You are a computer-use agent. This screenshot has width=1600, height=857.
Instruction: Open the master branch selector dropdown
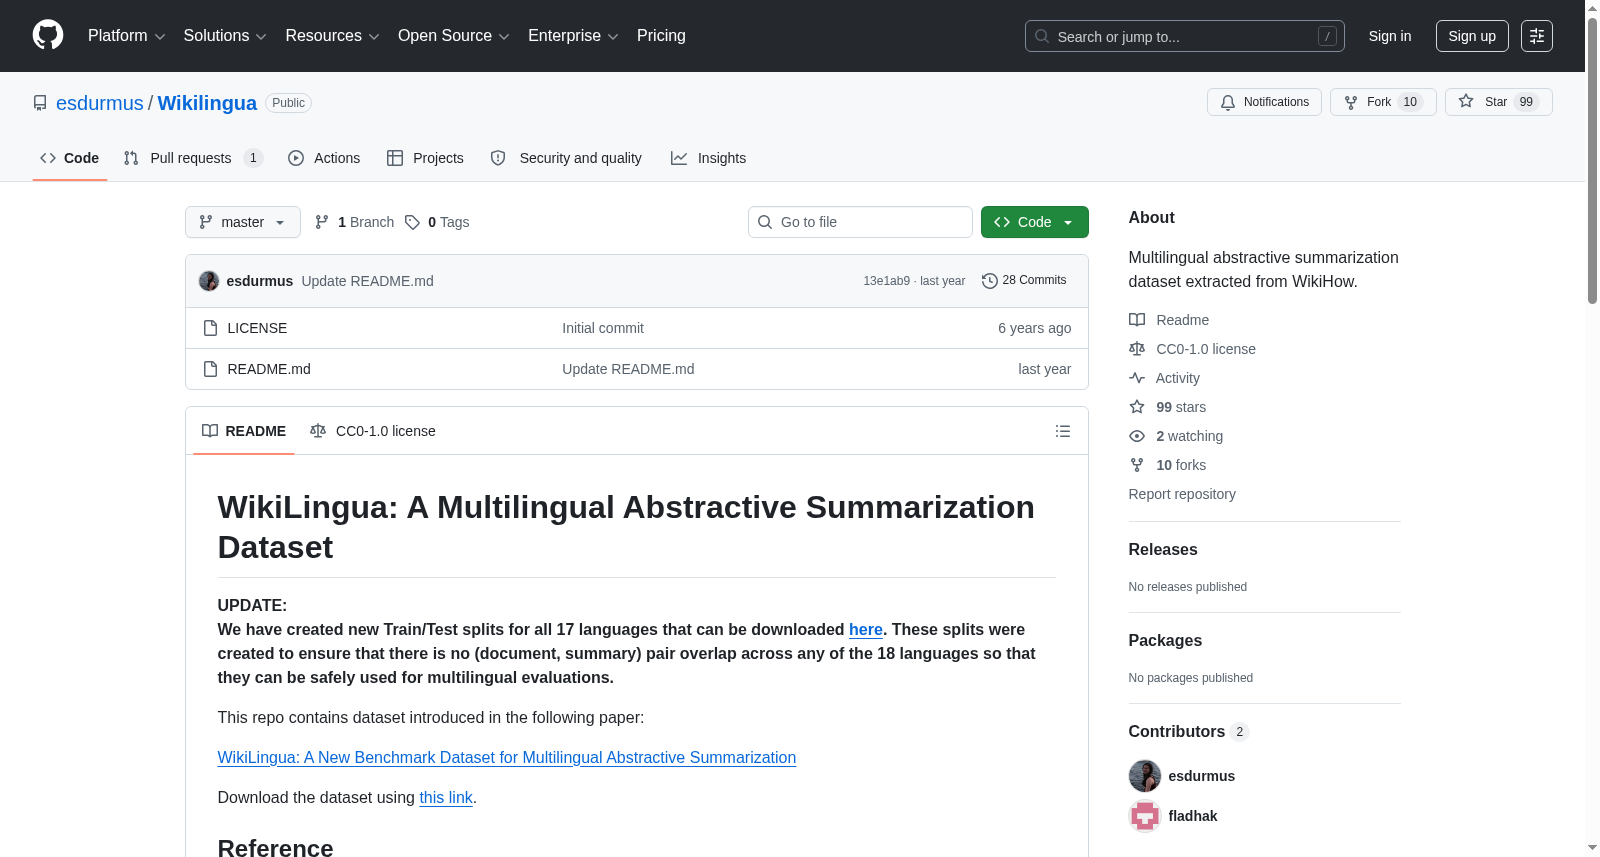[x=243, y=222]
